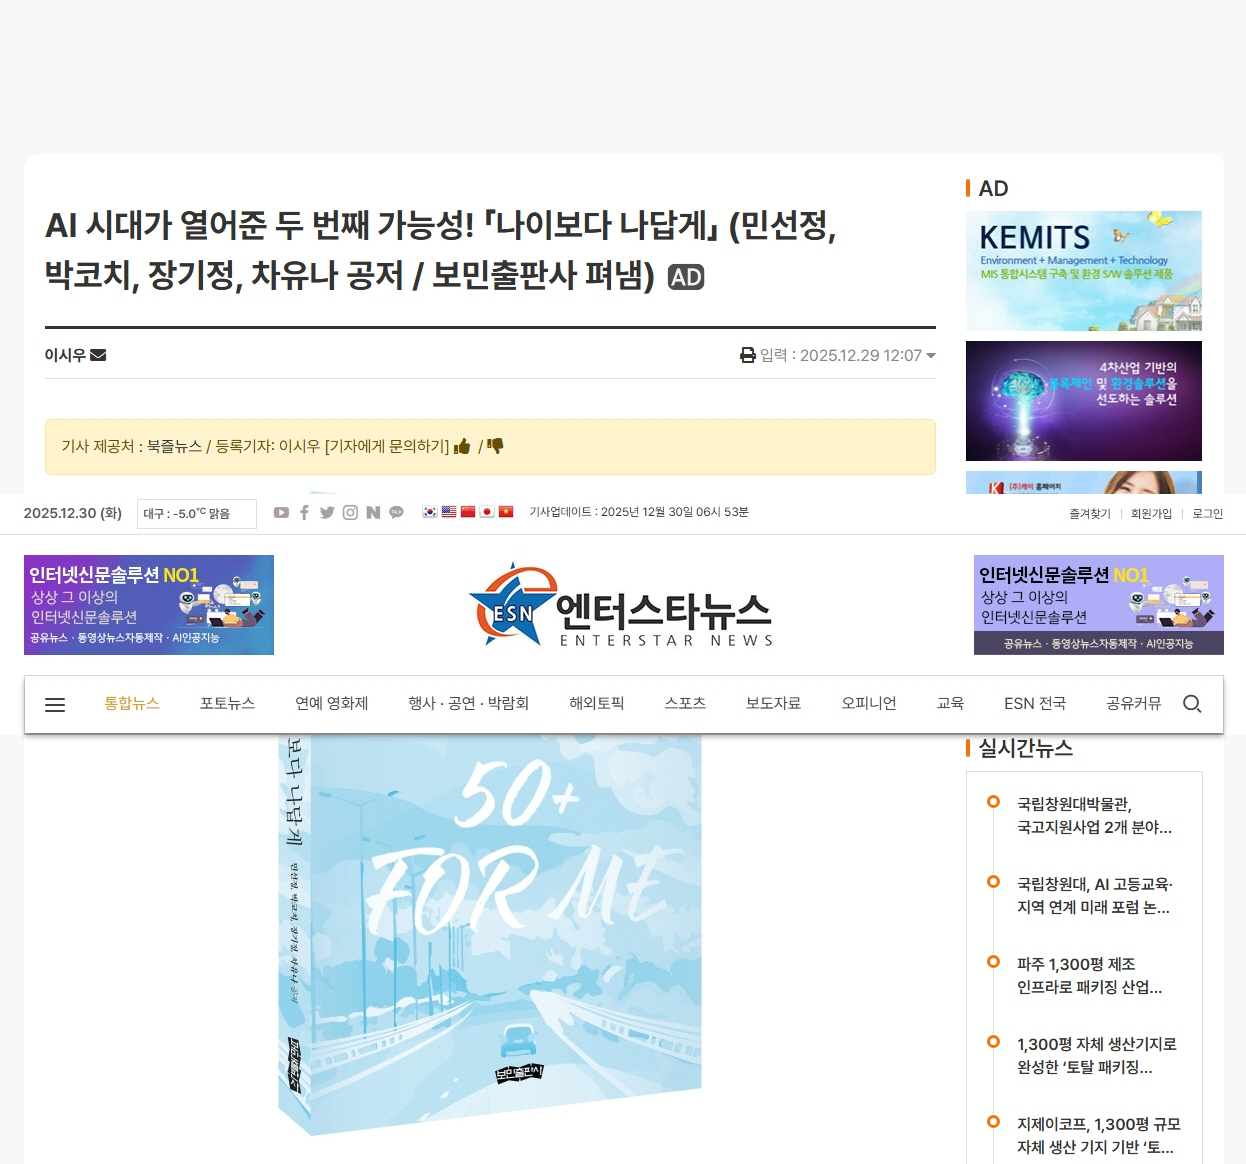This screenshot has width=1246, height=1164.
Task: Open the 기자에게 문의하기 link
Action: coord(387,446)
